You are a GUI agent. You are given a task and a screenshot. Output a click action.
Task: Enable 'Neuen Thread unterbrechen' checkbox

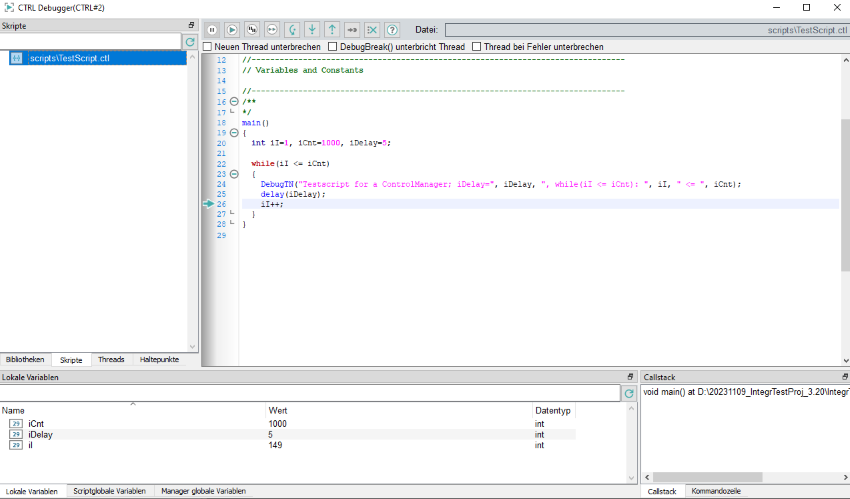(x=208, y=47)
